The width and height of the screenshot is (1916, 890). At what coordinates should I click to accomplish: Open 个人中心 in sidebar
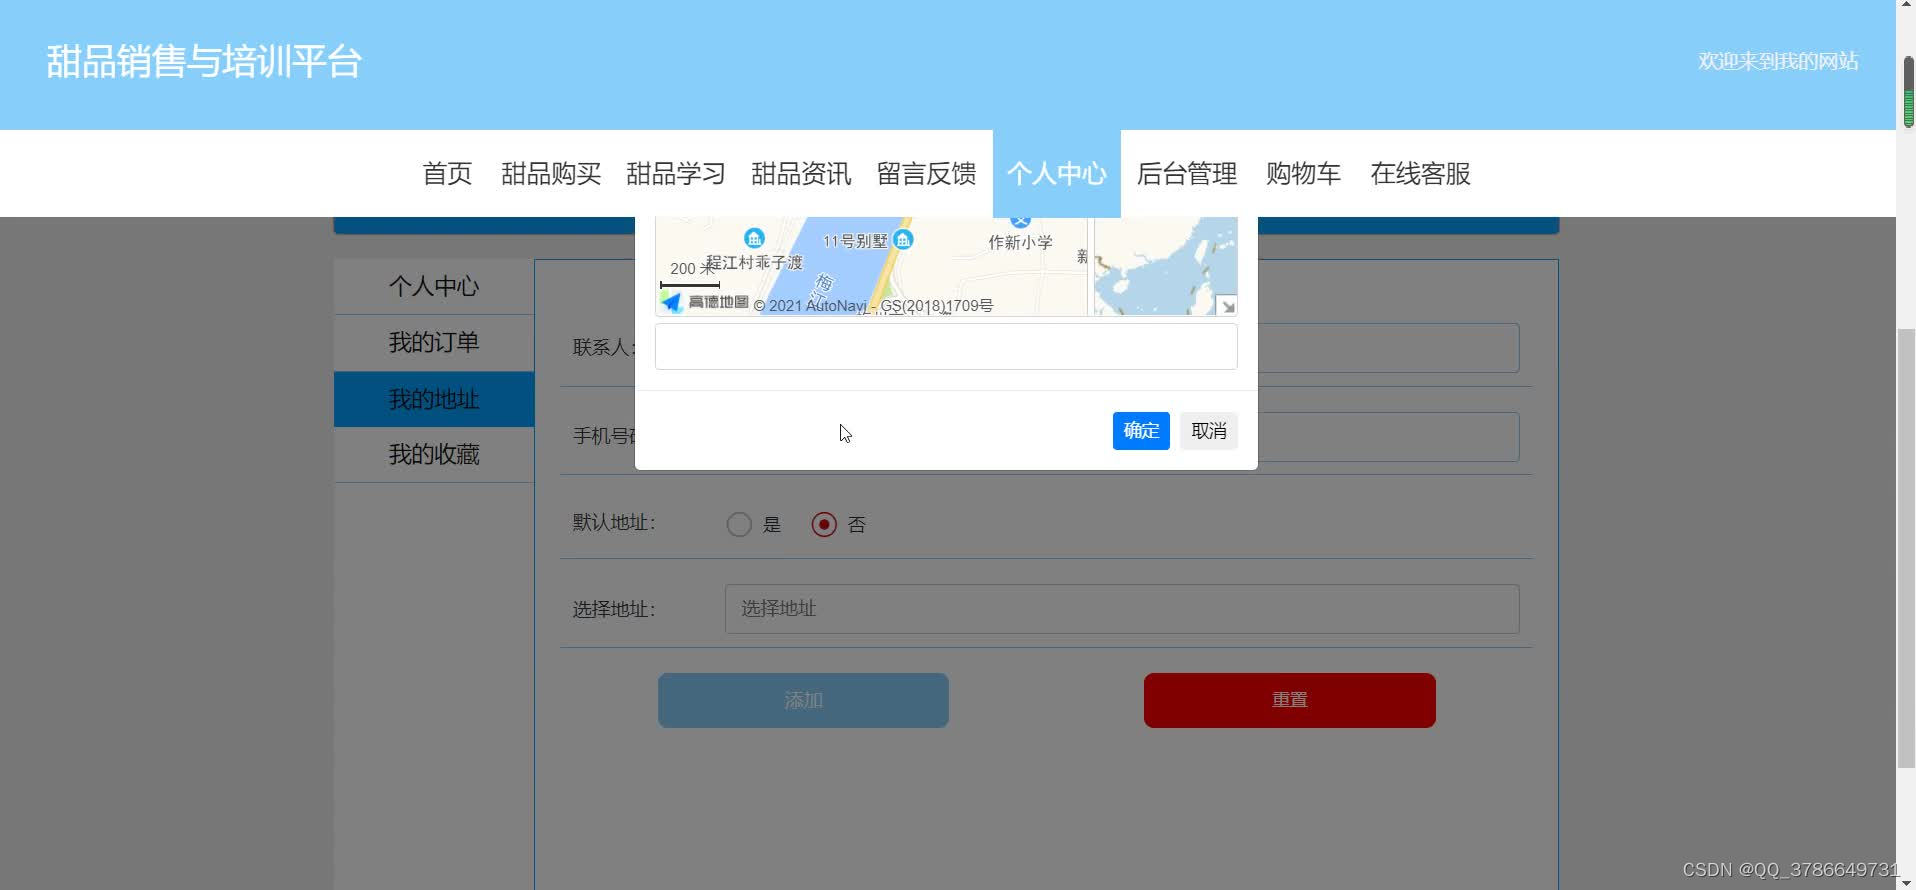click(x=434, y=287)
